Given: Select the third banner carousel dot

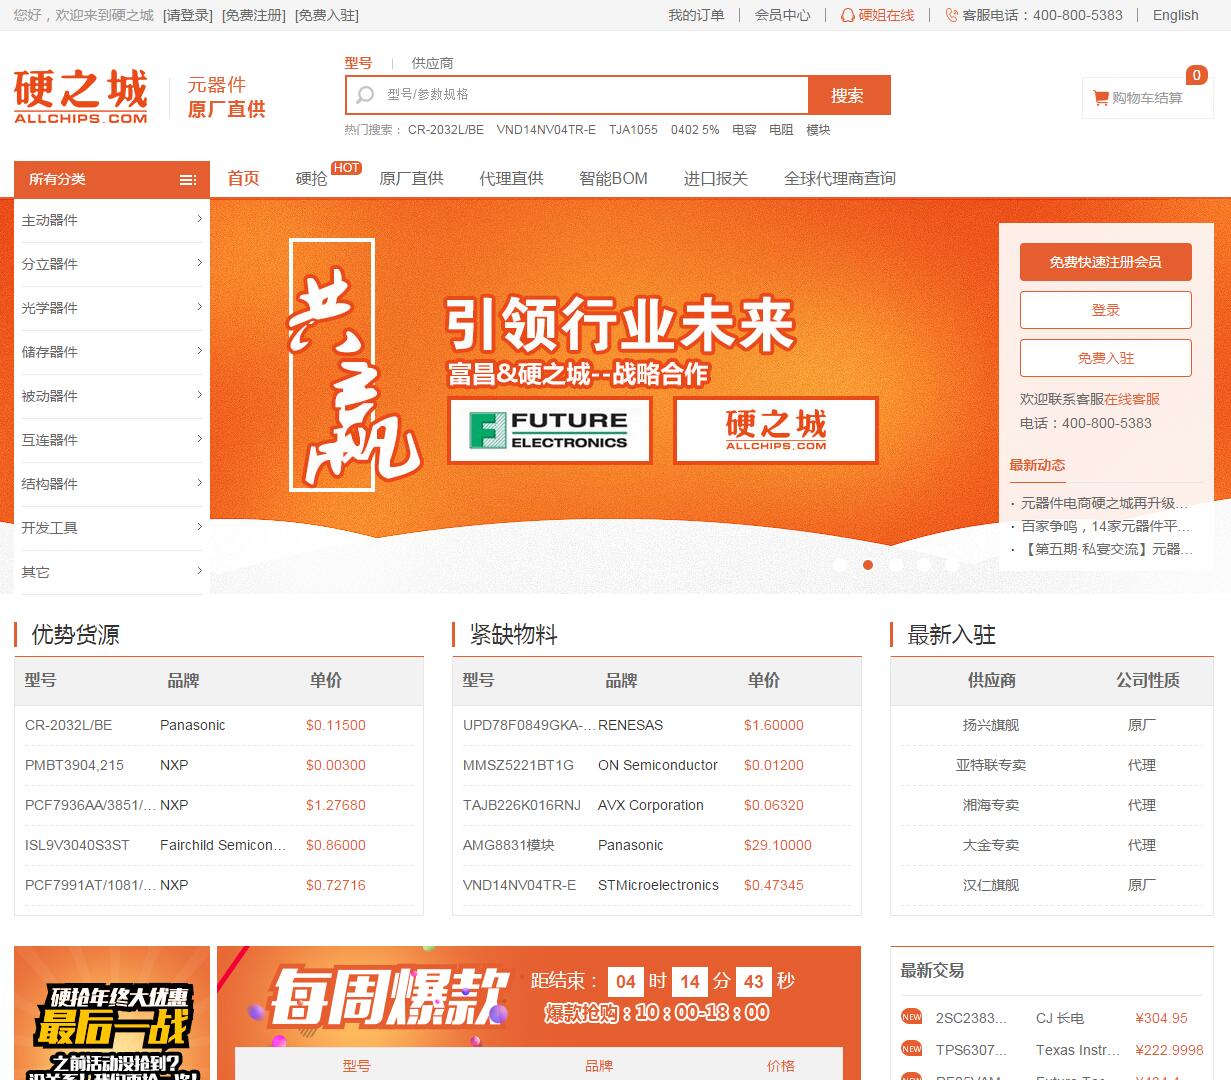Looking at the screenshot, I should (x=896, y=565).
